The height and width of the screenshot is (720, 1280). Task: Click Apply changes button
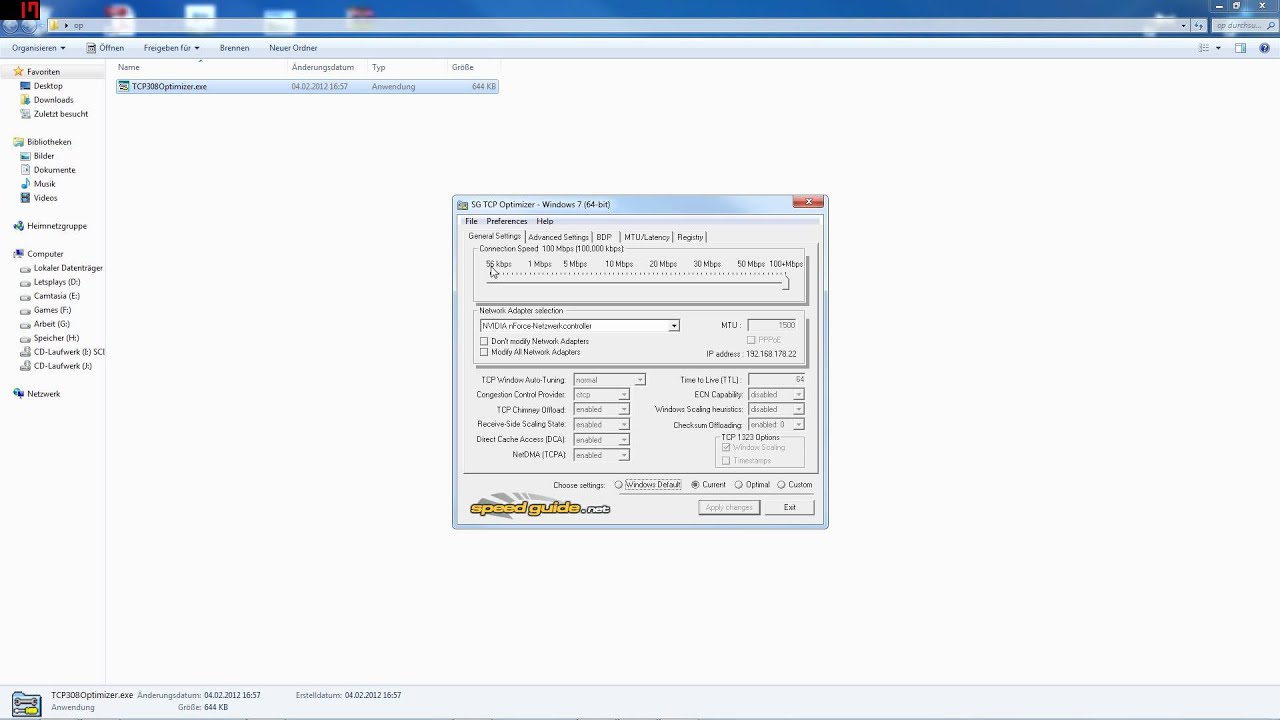(729, 507)
